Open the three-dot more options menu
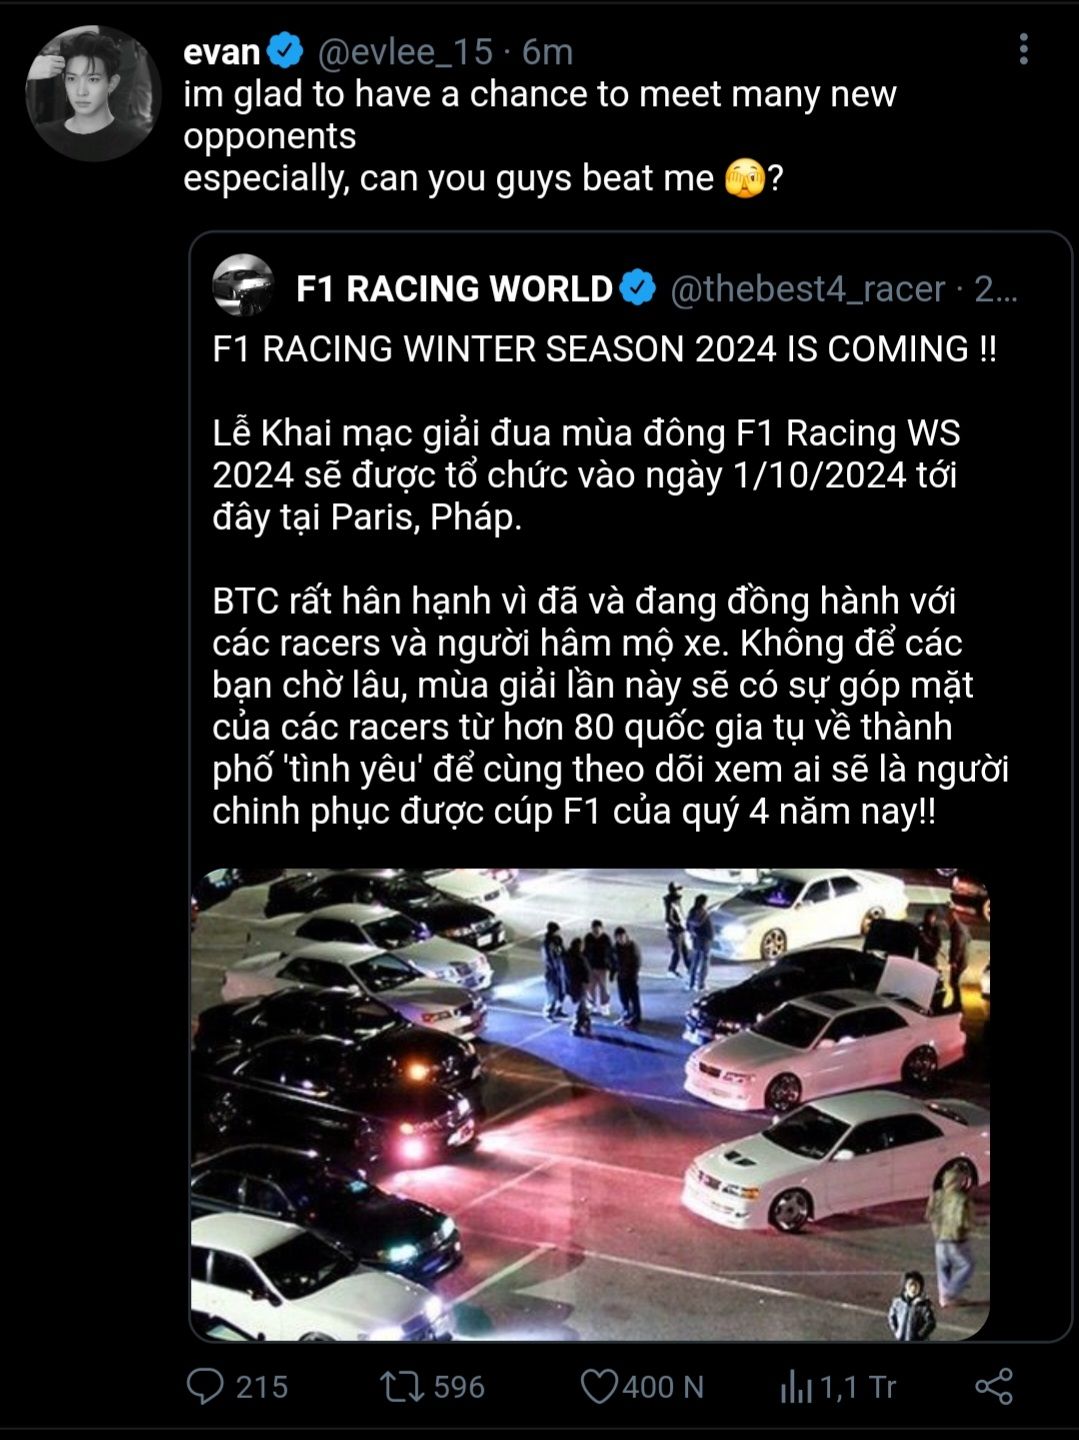 click(1023, 49)
